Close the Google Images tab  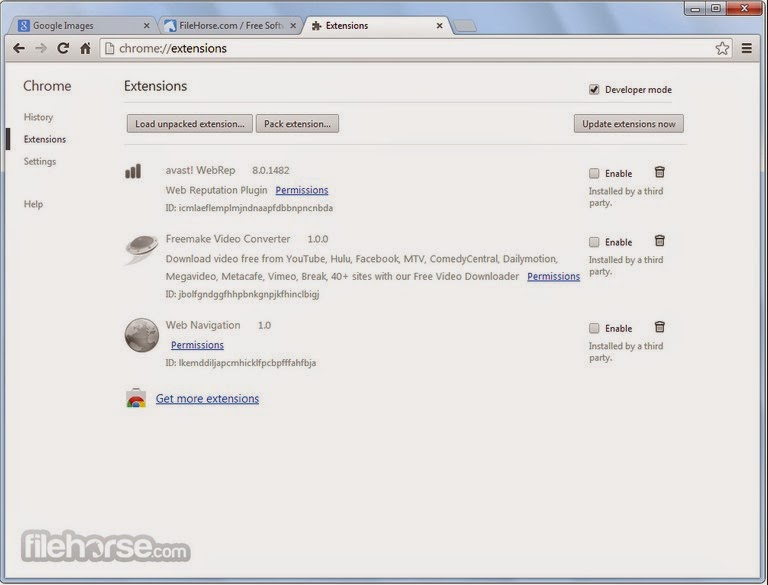click(146, 25)
